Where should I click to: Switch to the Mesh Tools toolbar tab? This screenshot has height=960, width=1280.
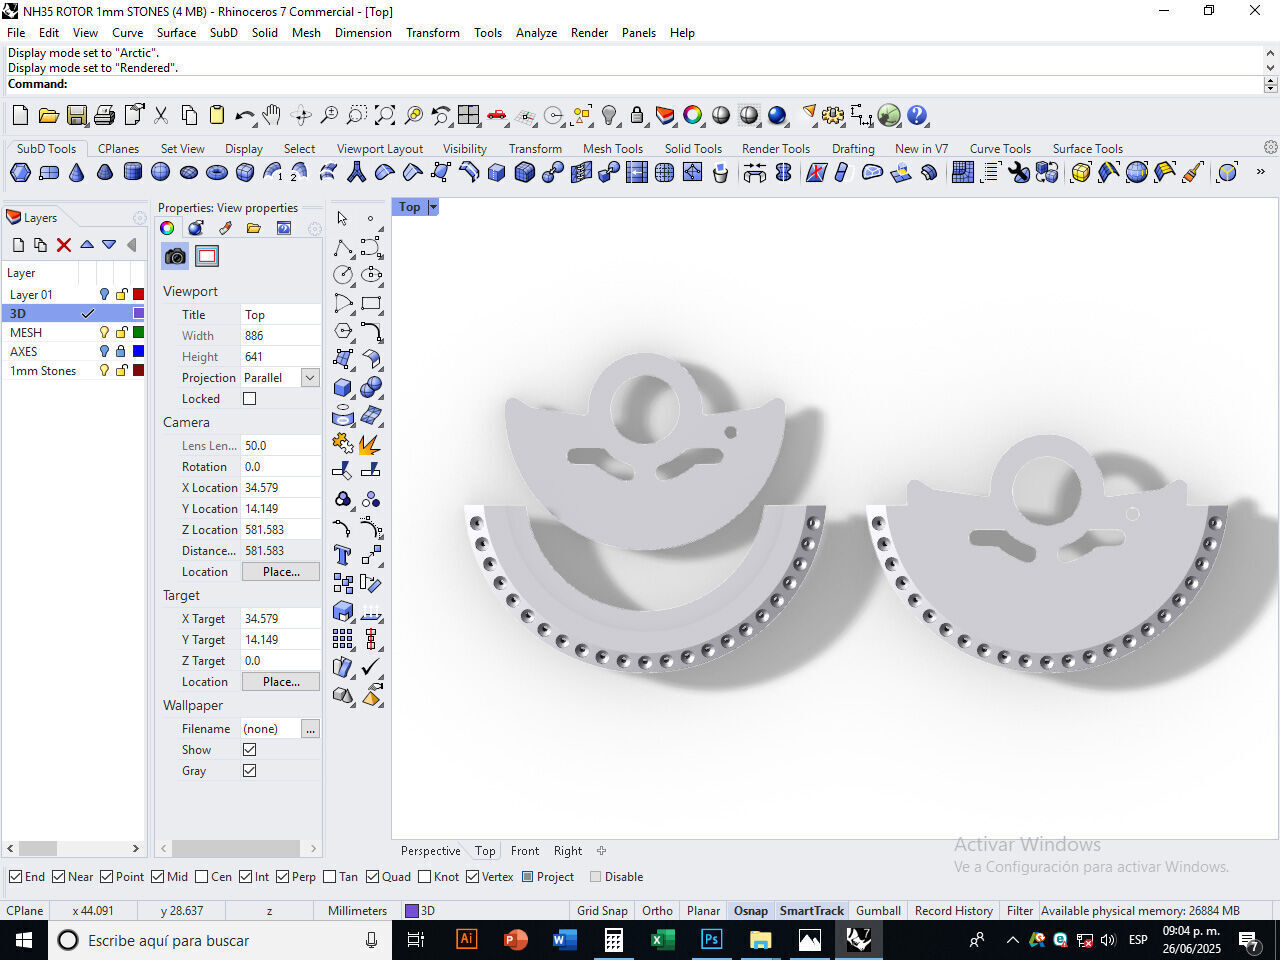click(x=612, y=148)
